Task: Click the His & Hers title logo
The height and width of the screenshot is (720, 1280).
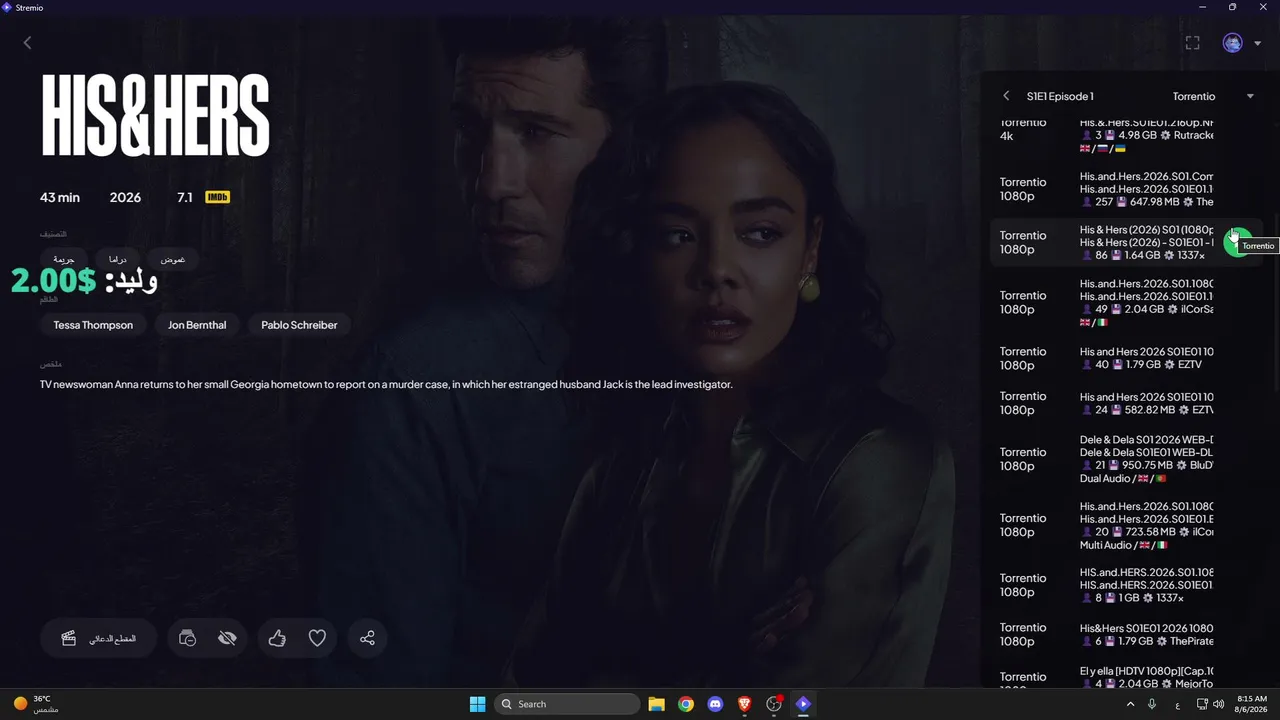Action: (155, 115)
